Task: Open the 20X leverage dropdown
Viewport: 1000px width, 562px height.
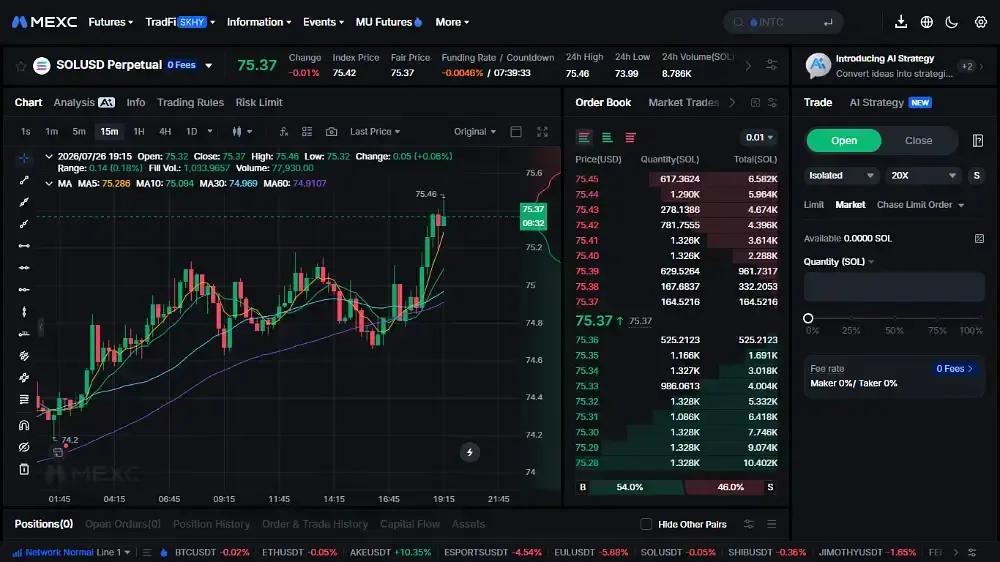Action: pos(923,175)
